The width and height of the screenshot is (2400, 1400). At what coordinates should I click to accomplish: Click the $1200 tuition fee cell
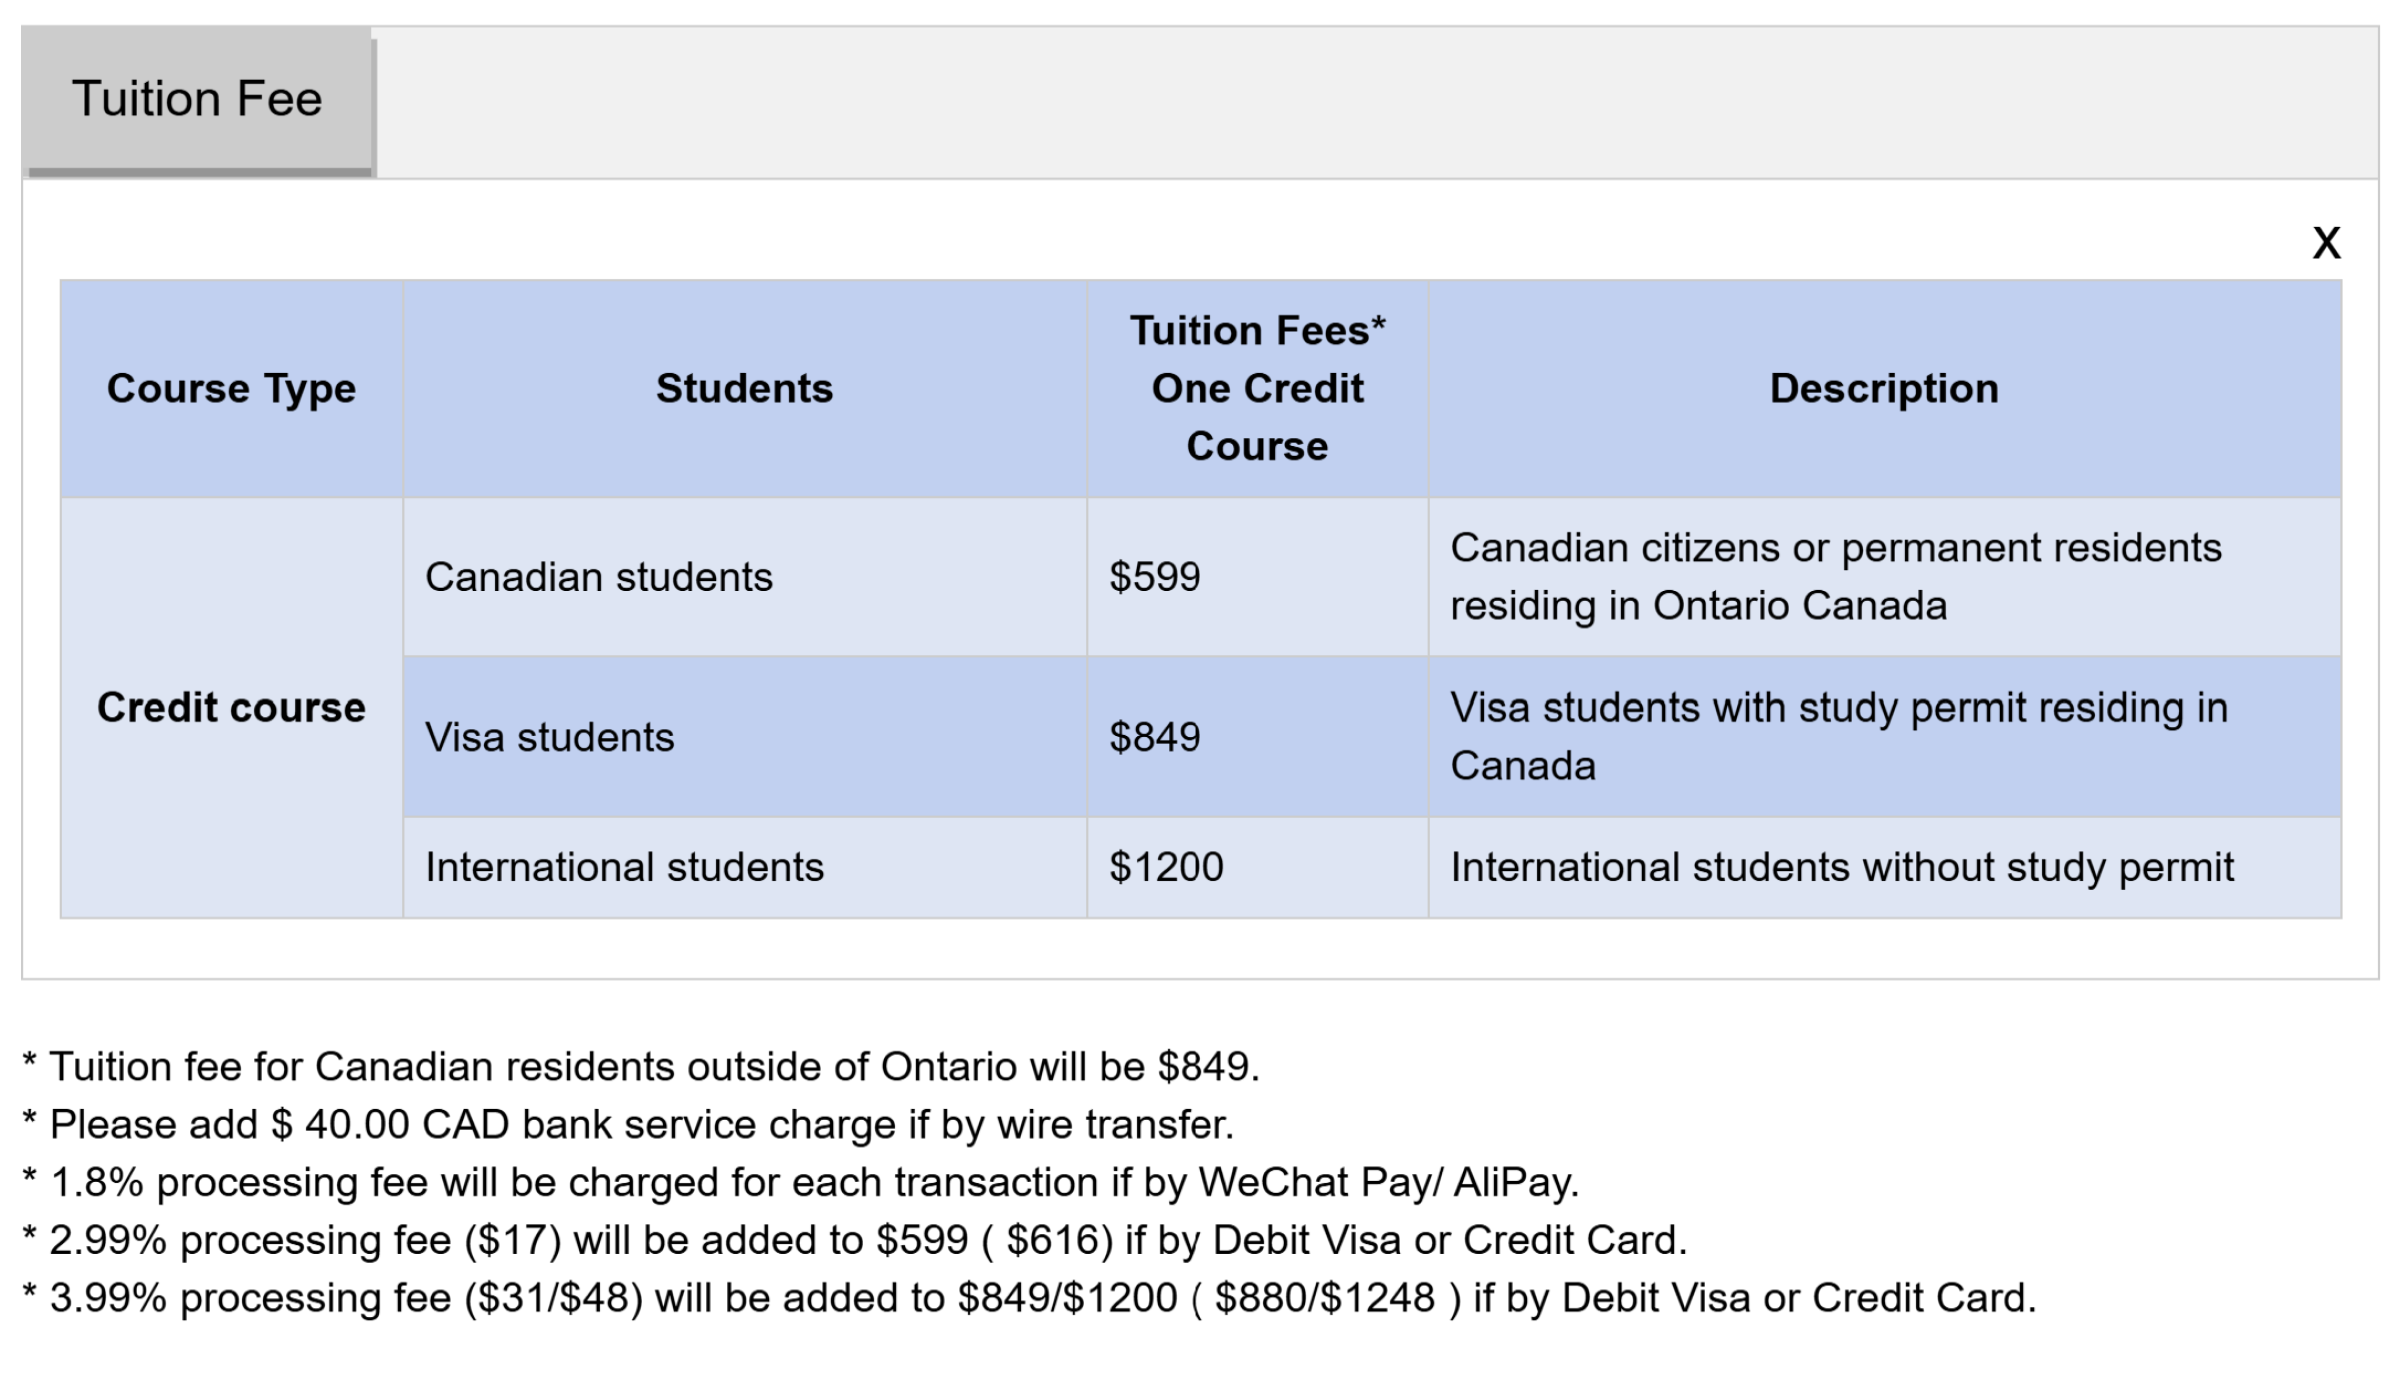click(x=1166, y=868)
